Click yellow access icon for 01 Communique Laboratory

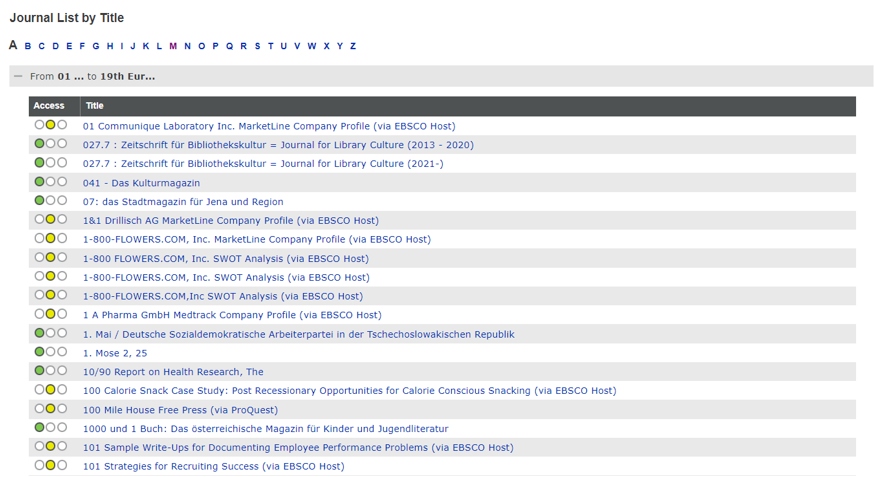pyautogui.click(x=50, y=125)
